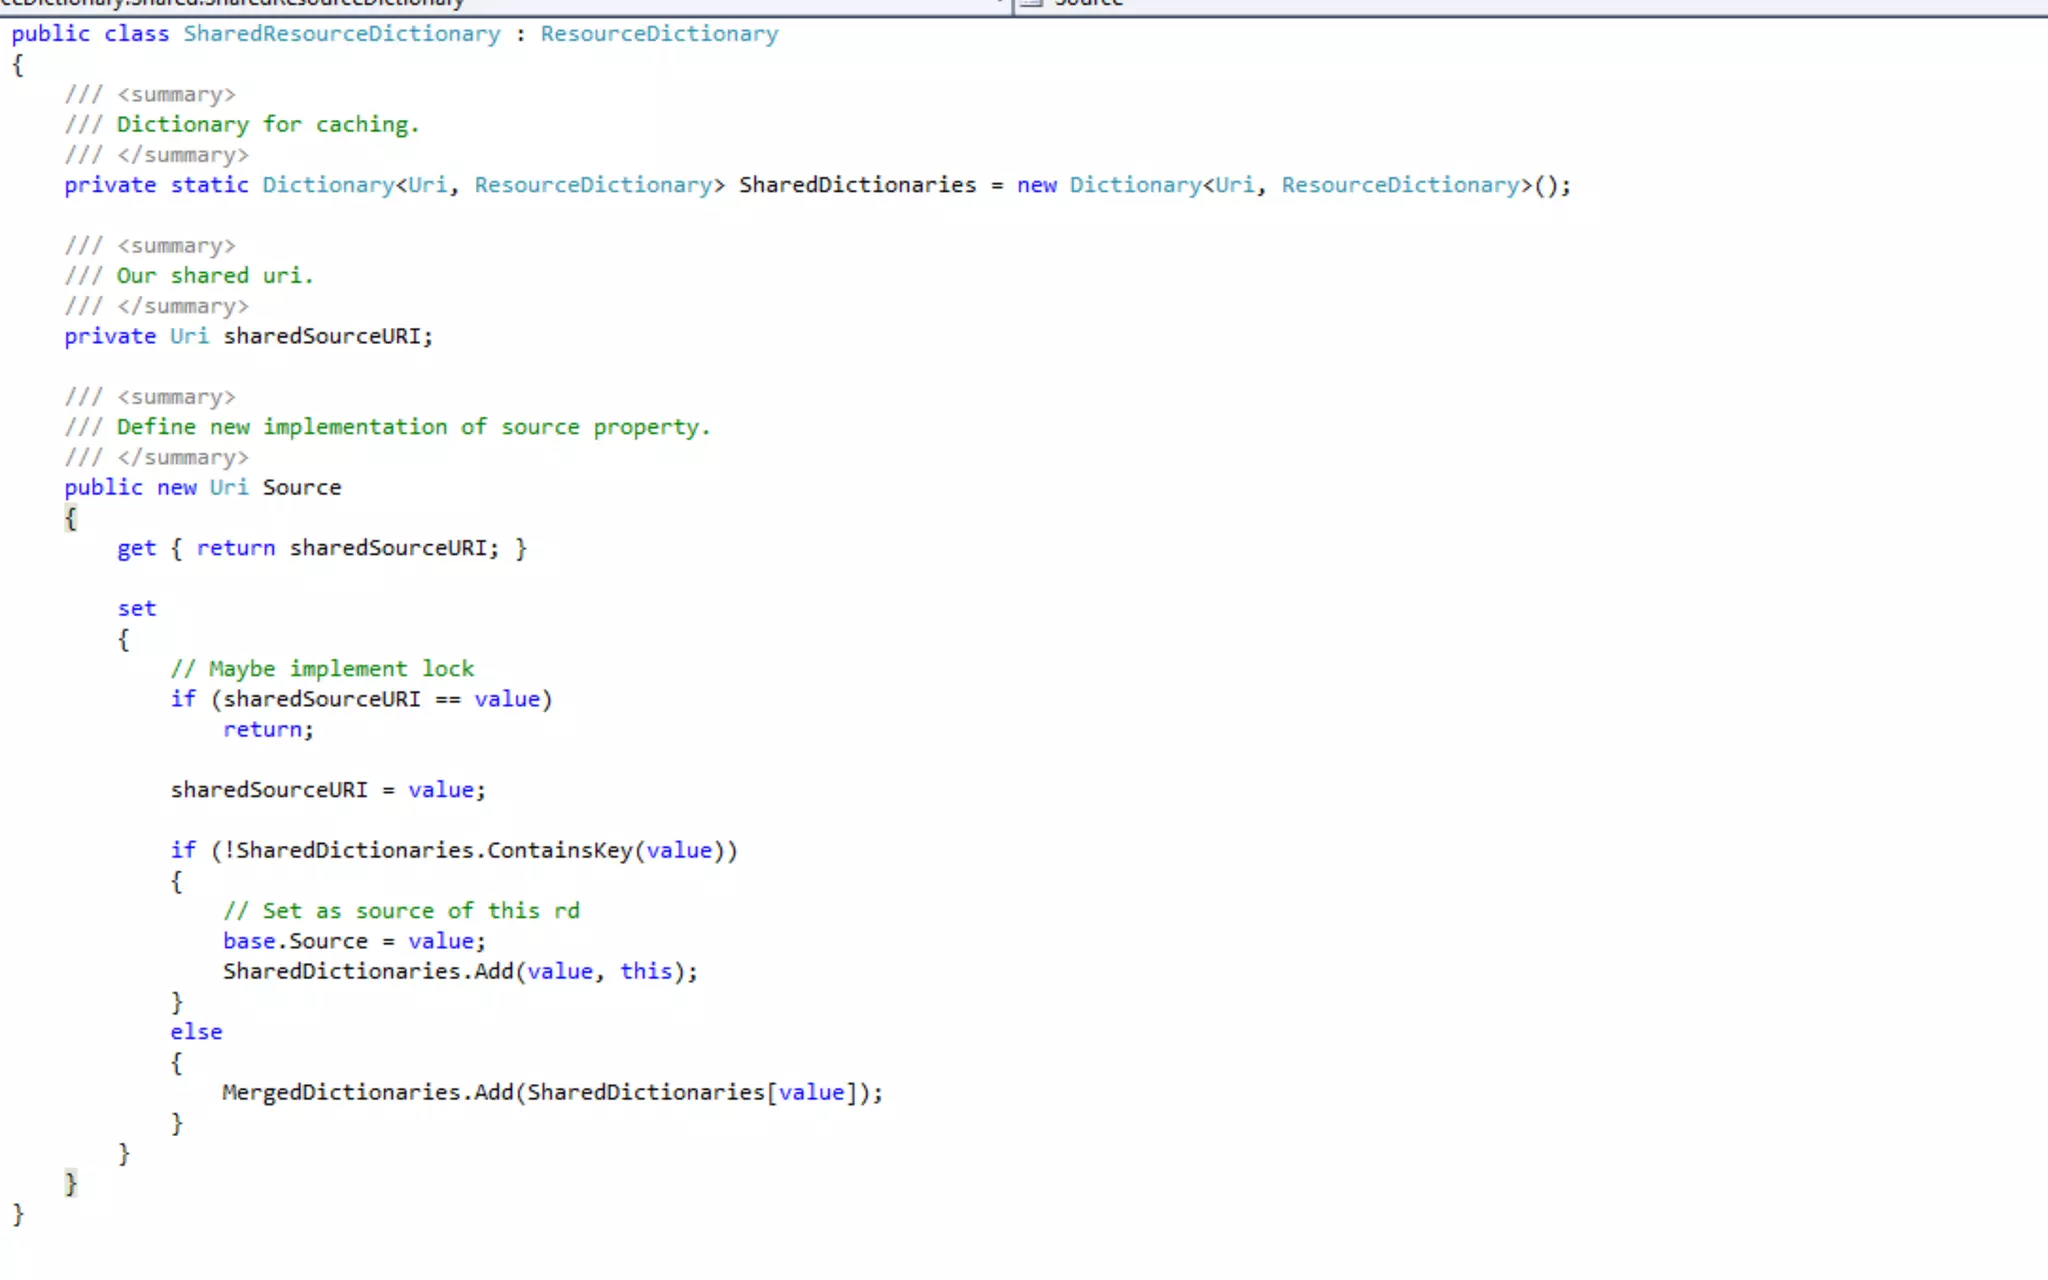Click the ContainsKey method call
Viewport: 2048px width, 1280px height.
tap(560, 851)
